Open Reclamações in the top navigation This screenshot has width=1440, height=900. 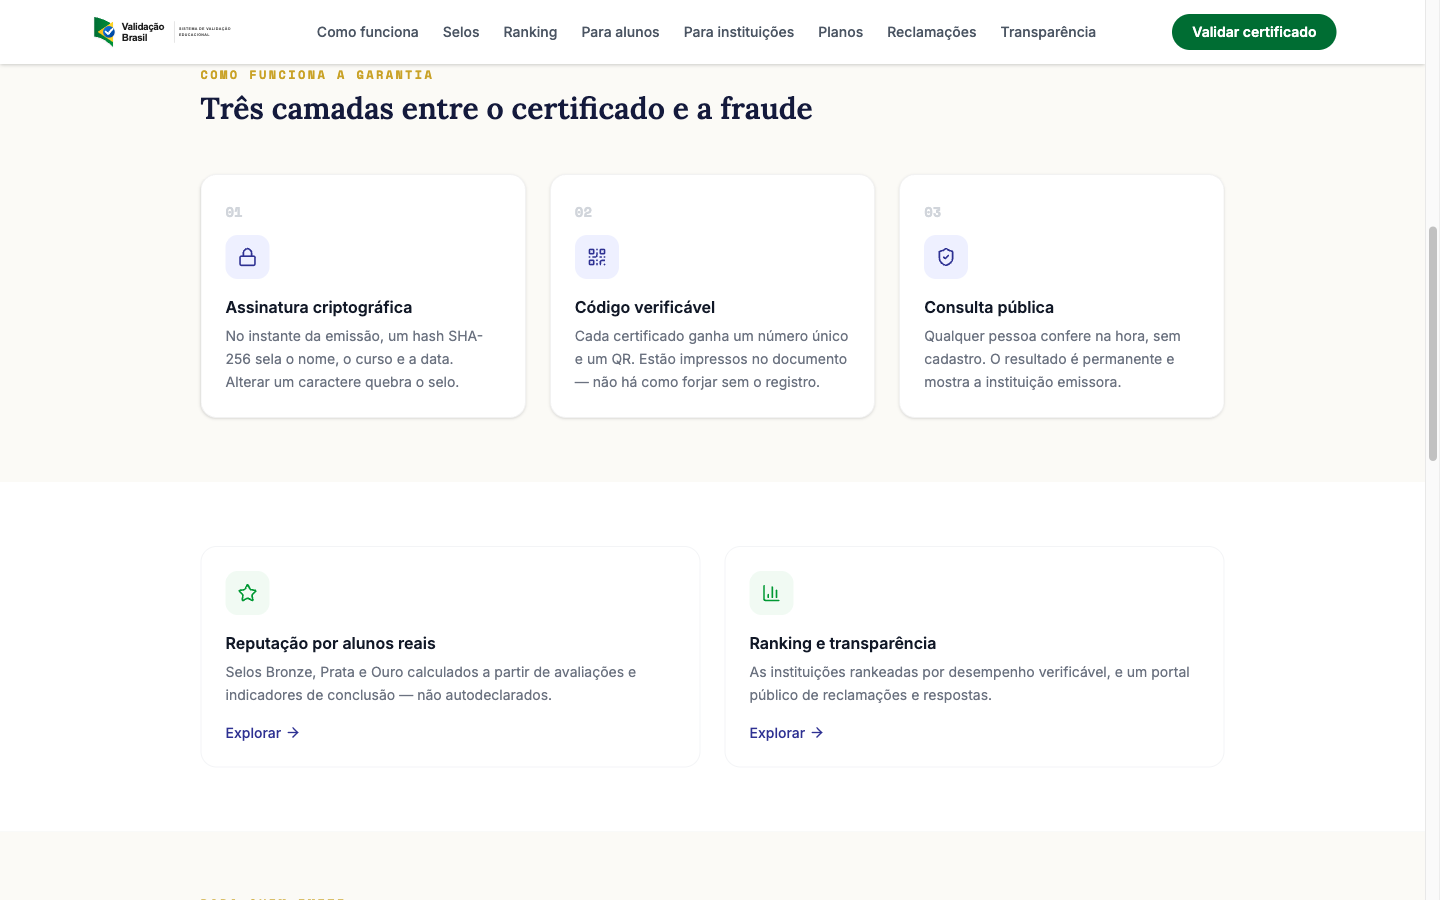[932, 32]
